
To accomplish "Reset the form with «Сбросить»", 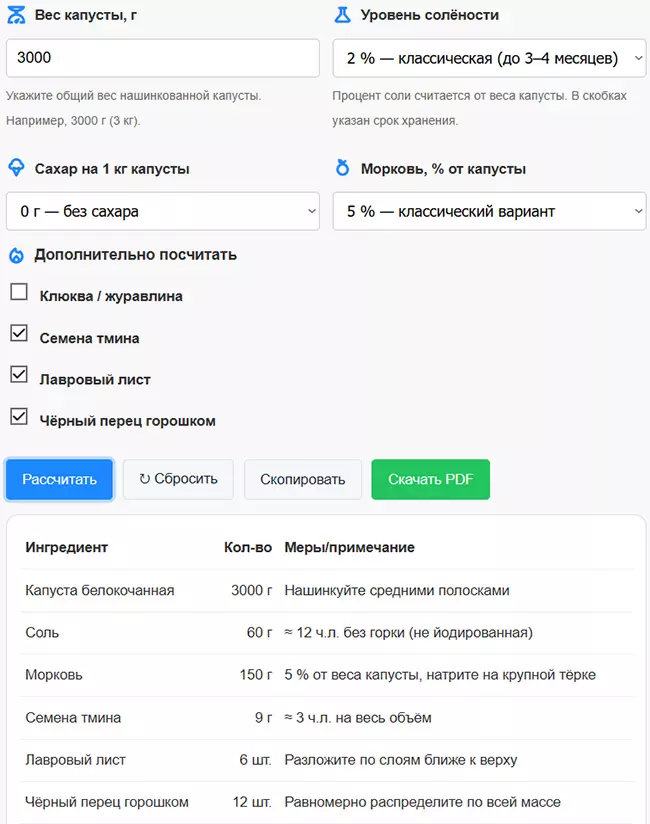I will (x=178, y=479).
